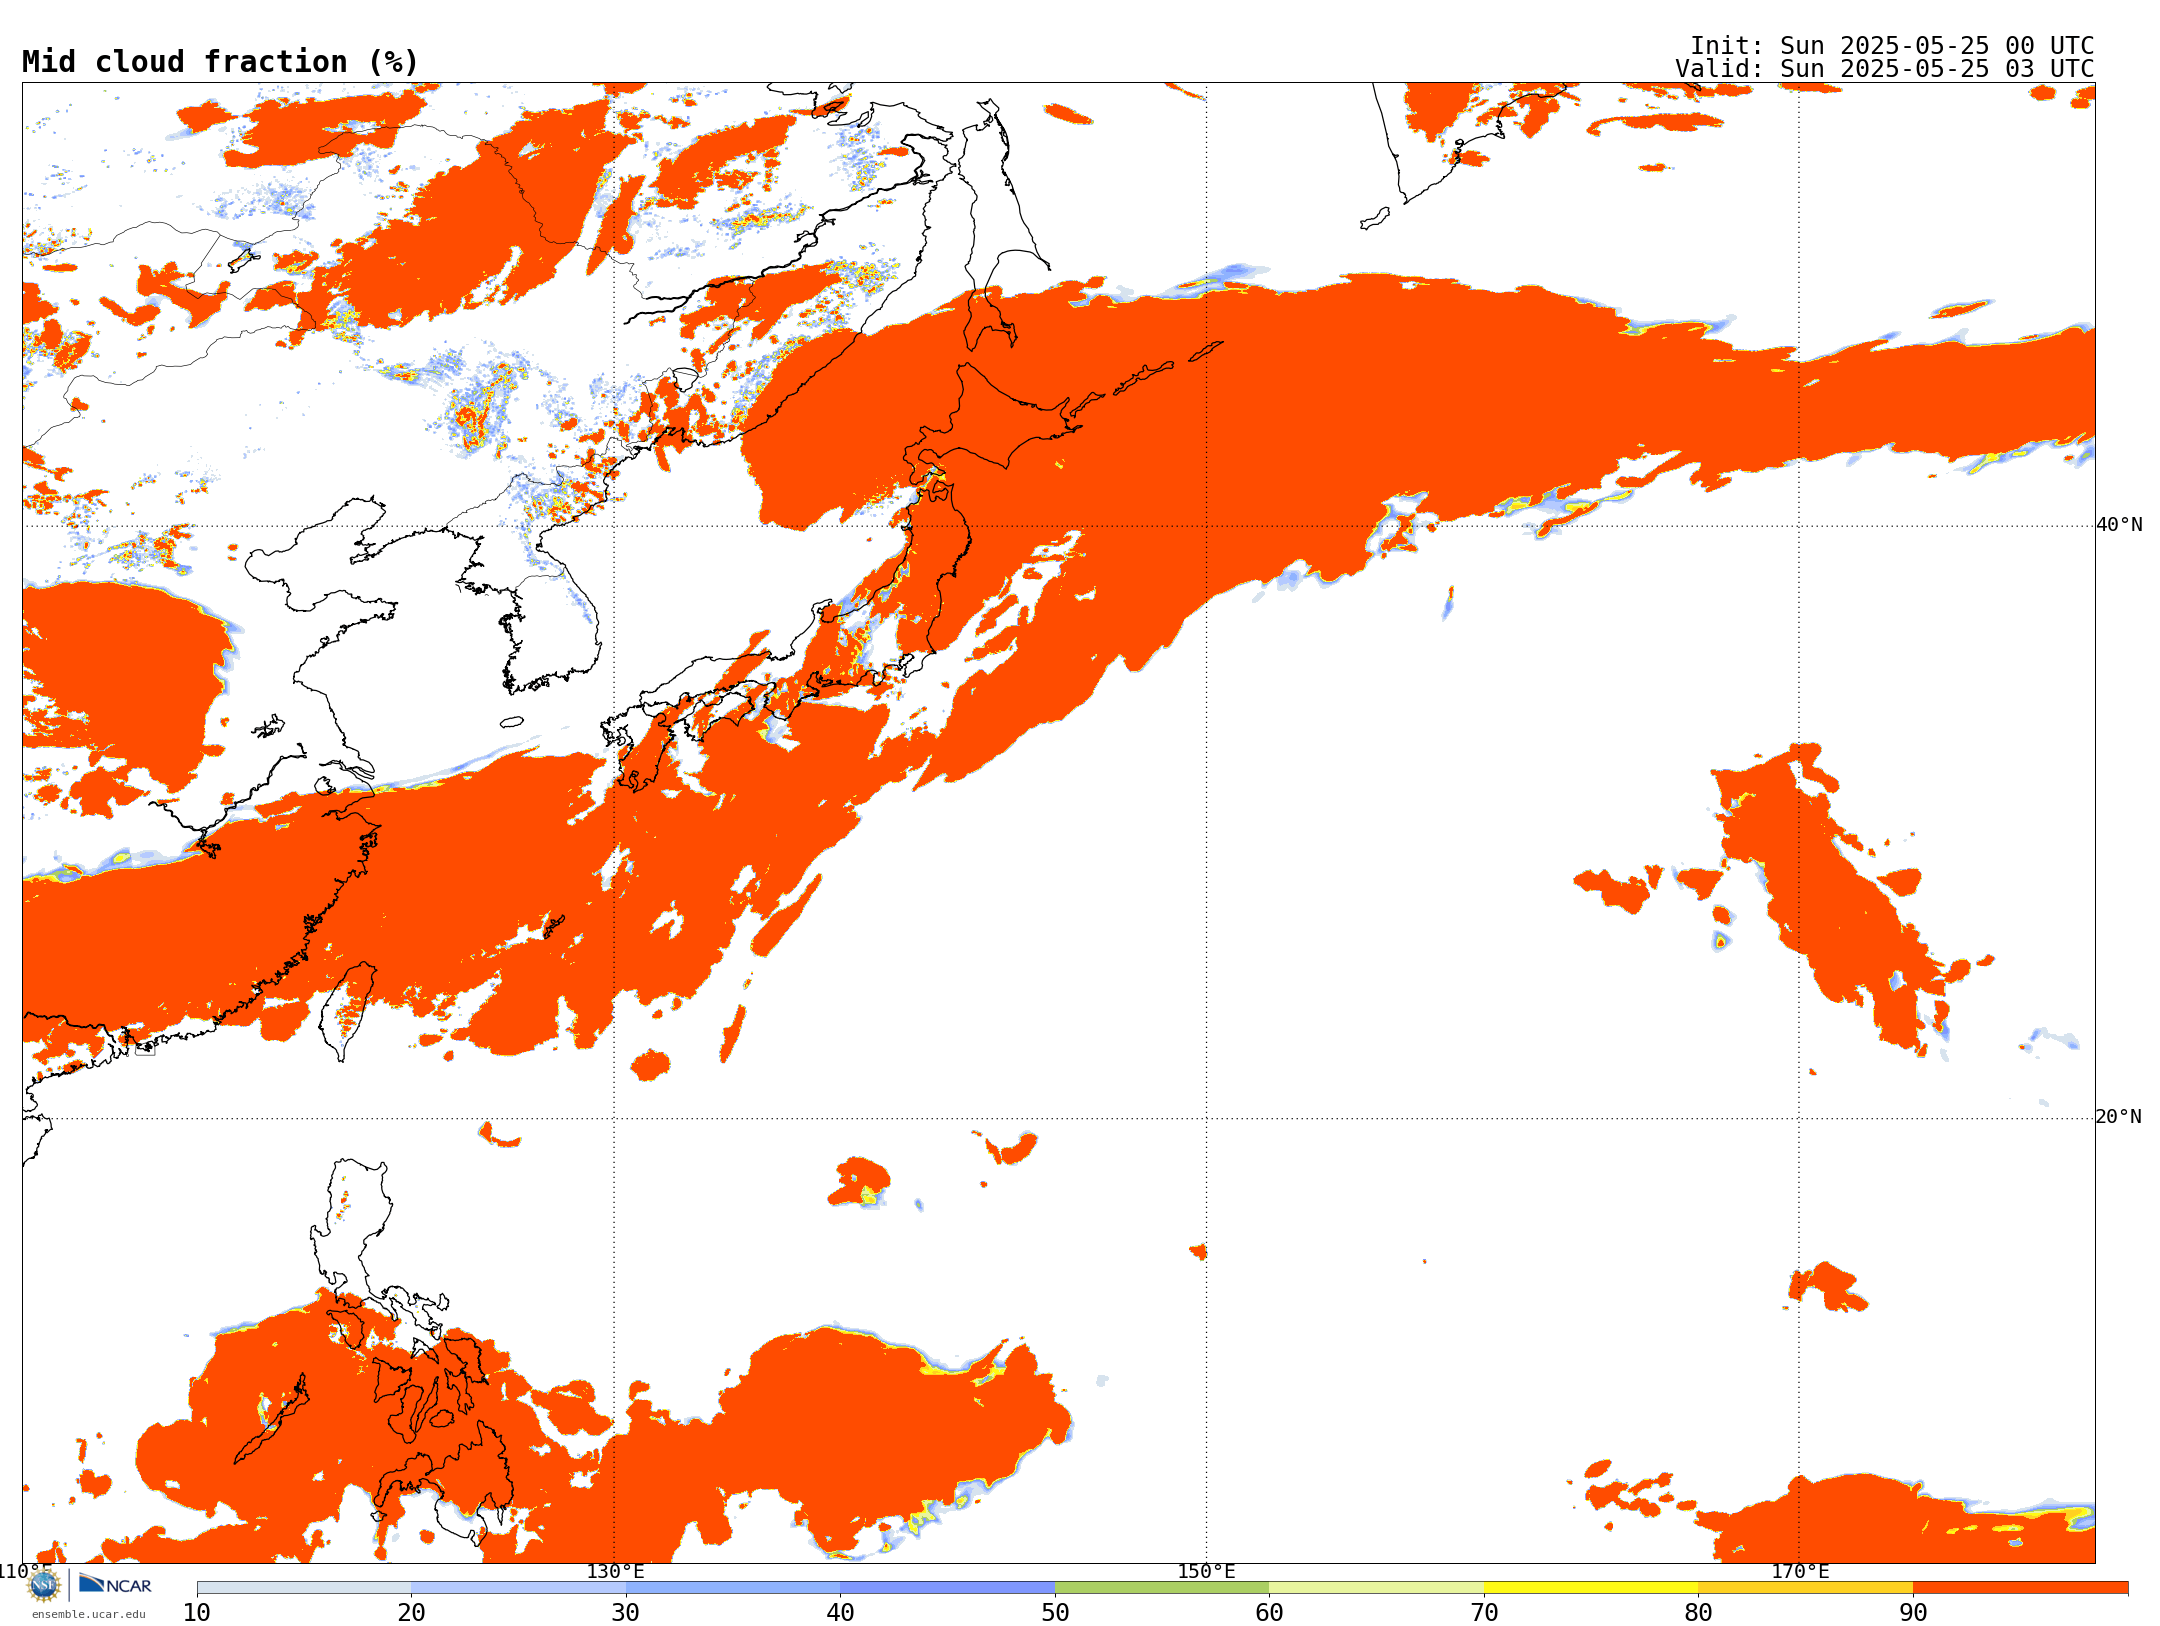Click the 80-90 gold colorbar segment
This screenshot has height=1626, width=2160.
point(1805,1588)
